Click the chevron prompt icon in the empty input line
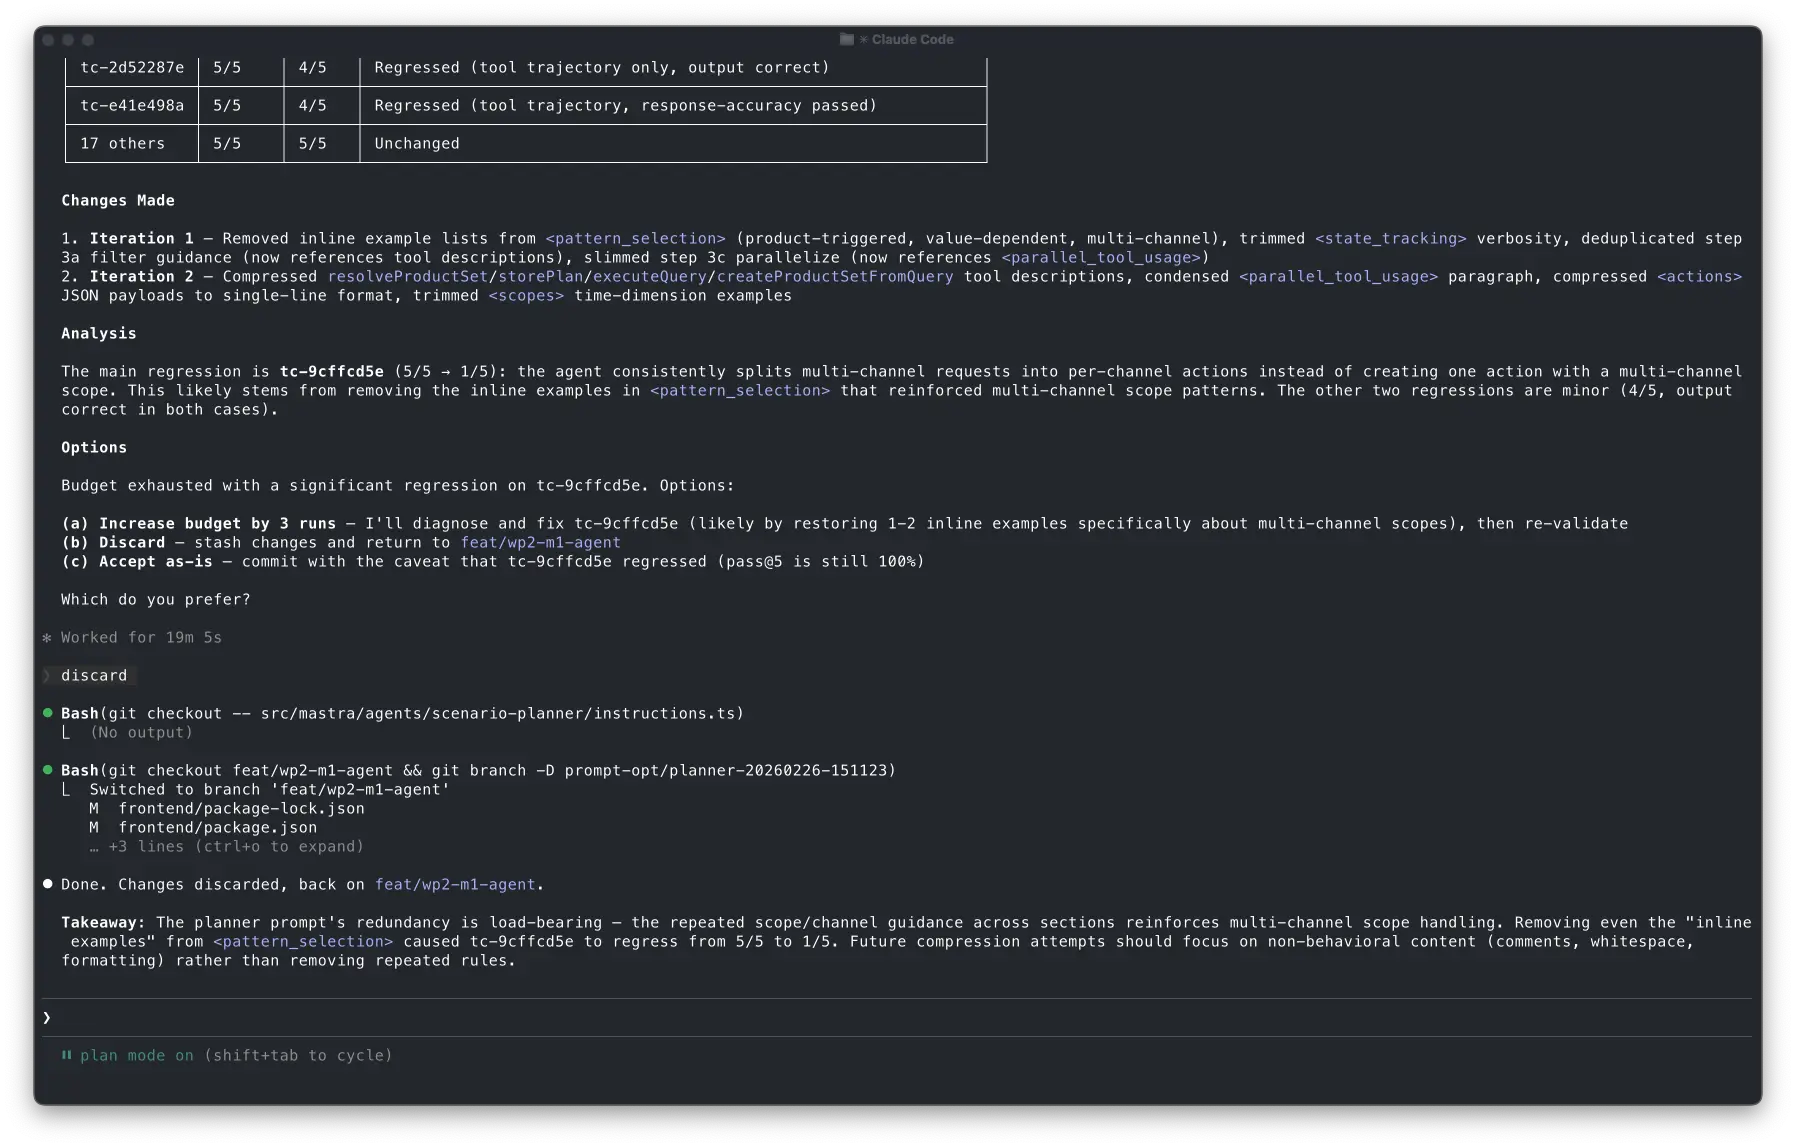Viewport: 1796px width, 1147px height. (47, 1018)
